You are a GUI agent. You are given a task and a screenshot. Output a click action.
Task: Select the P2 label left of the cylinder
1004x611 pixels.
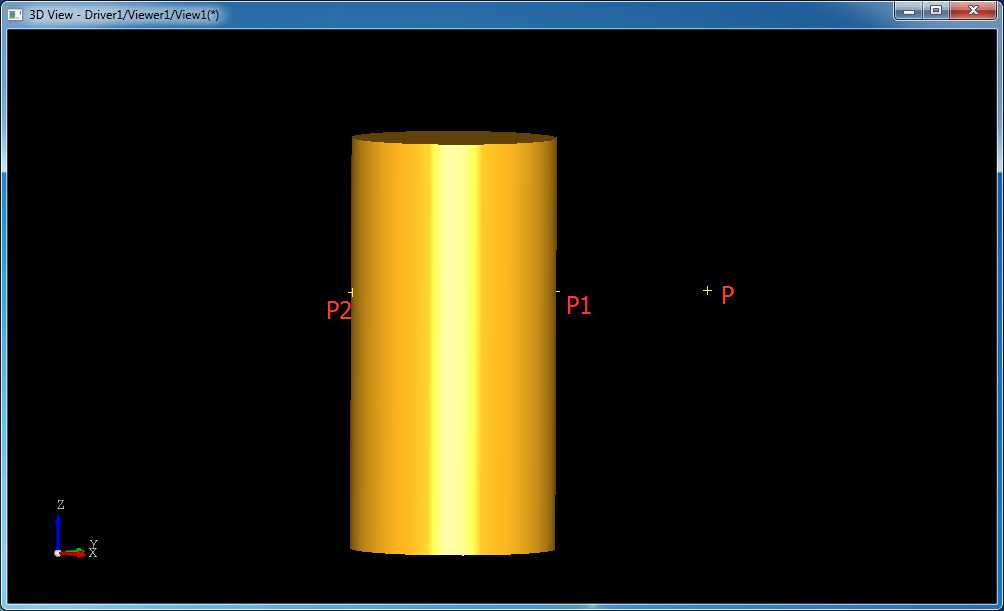click(x=339, y=310)
